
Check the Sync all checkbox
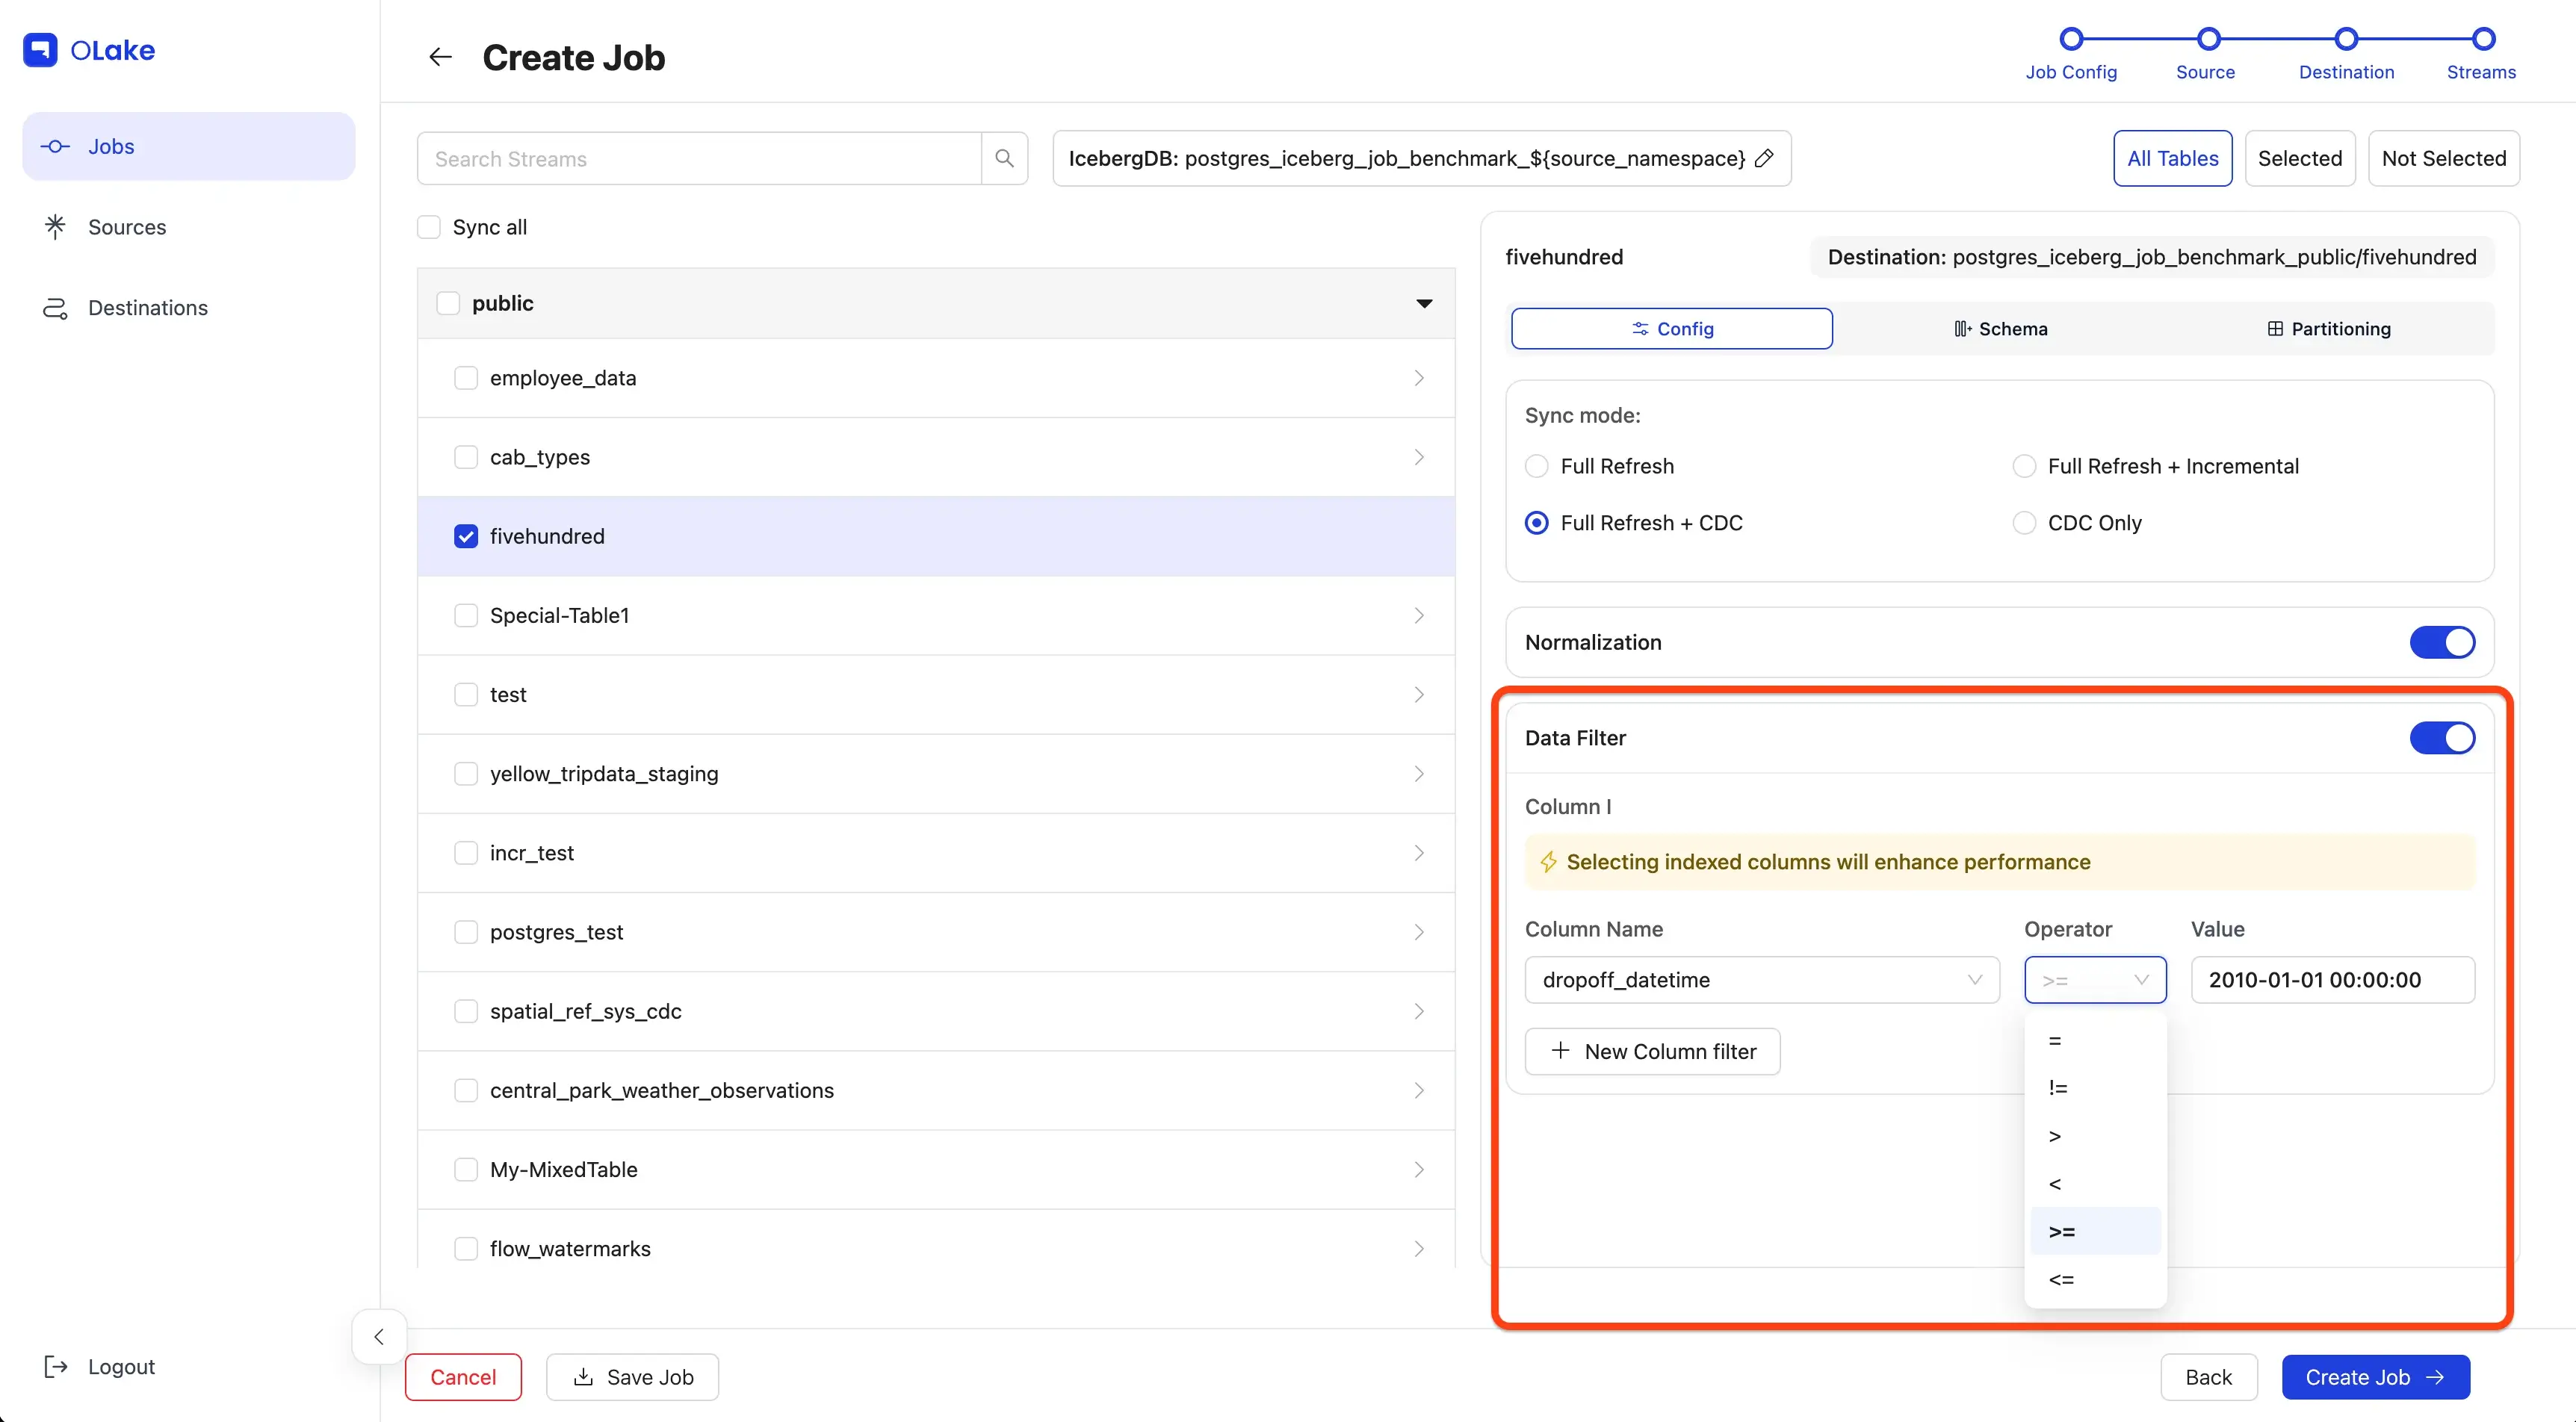point(429,227)
